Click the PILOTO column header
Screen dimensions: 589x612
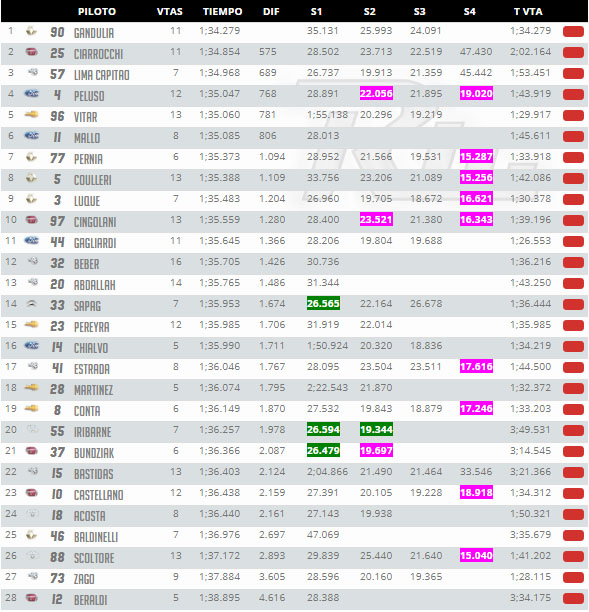pos(97,11)
